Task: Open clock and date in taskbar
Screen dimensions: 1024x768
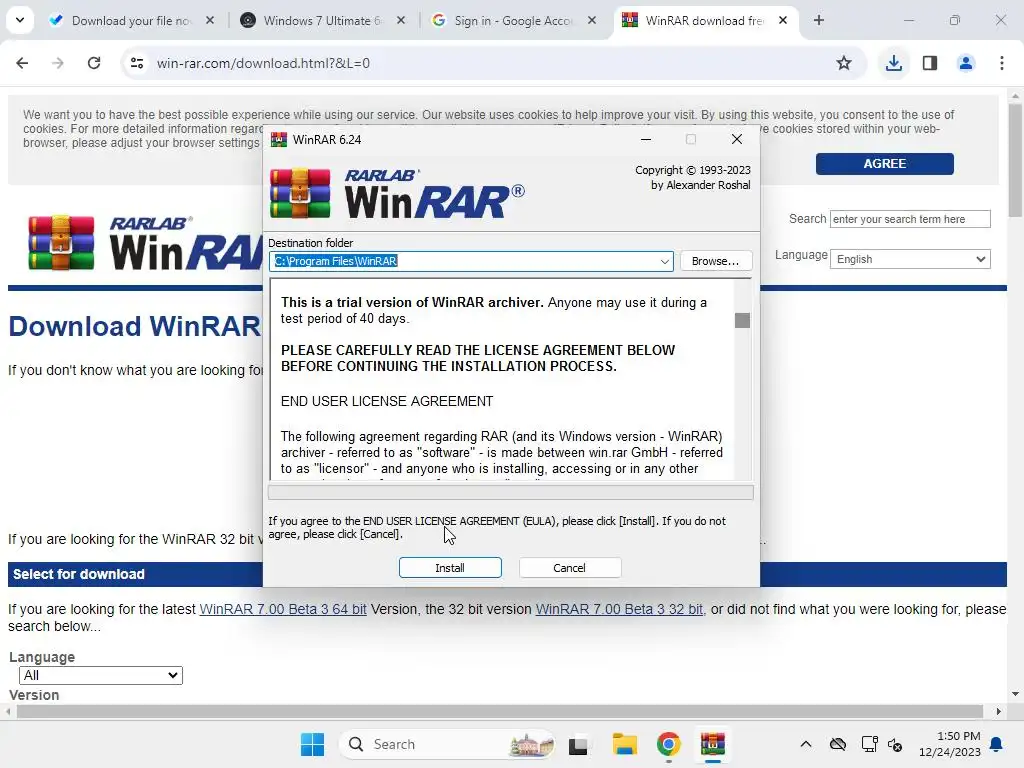Action: pyautogui.click(x=950, y=744)
